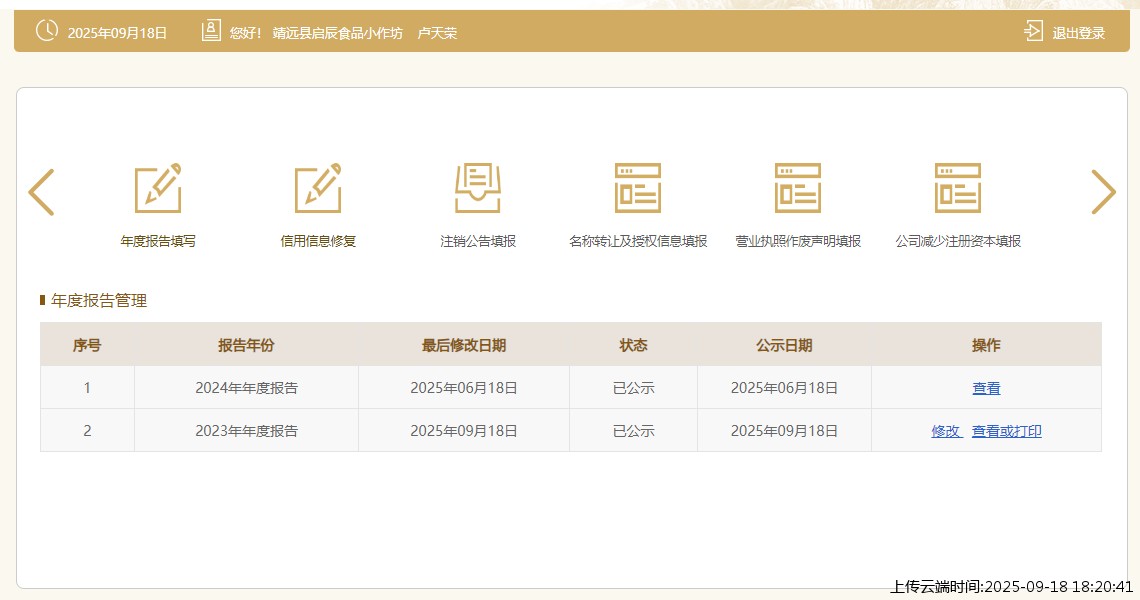Select the 信用信息修复 label
The image size is (1140, 600).
click(x=318, y=241)
